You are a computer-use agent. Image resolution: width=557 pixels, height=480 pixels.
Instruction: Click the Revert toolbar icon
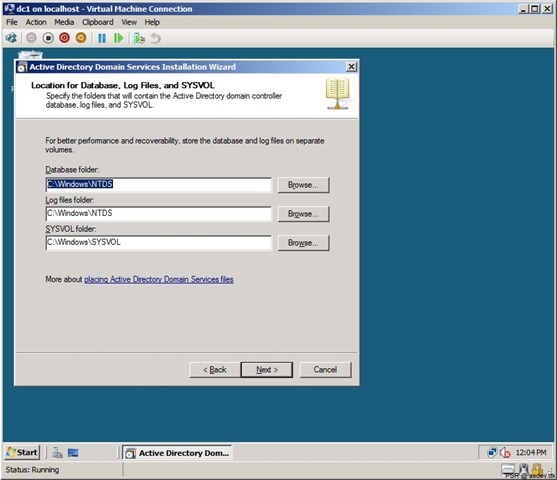click(x=156, y=38)
